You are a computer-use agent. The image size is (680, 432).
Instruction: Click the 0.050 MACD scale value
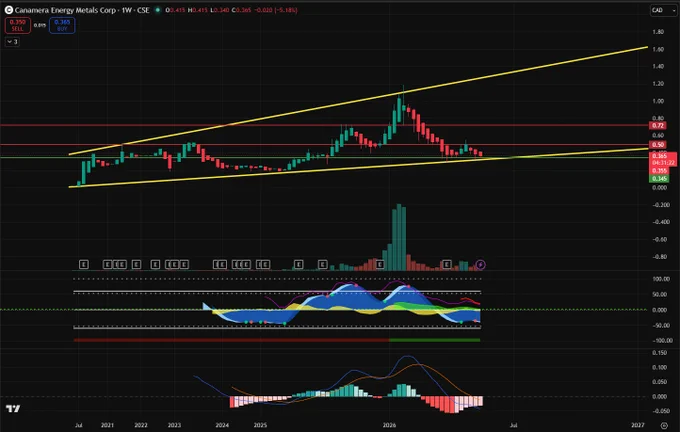[659, 382]
